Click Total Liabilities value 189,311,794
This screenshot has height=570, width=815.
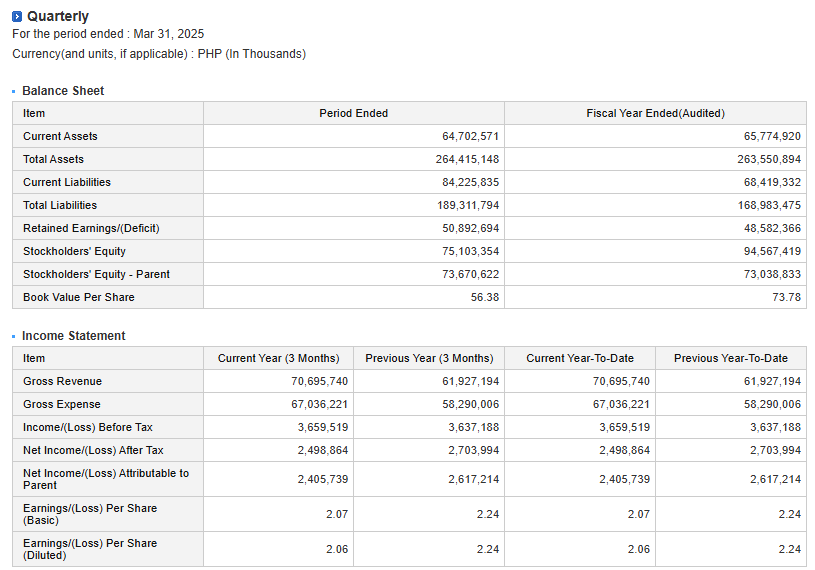(x=468, y=205)
